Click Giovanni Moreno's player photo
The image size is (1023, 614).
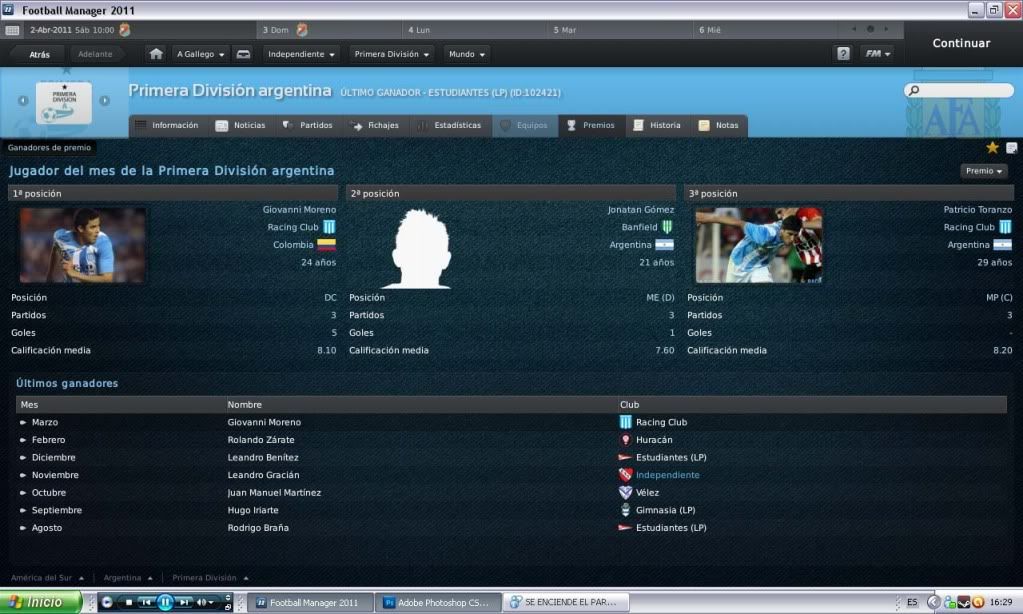[x=83, y=245]
